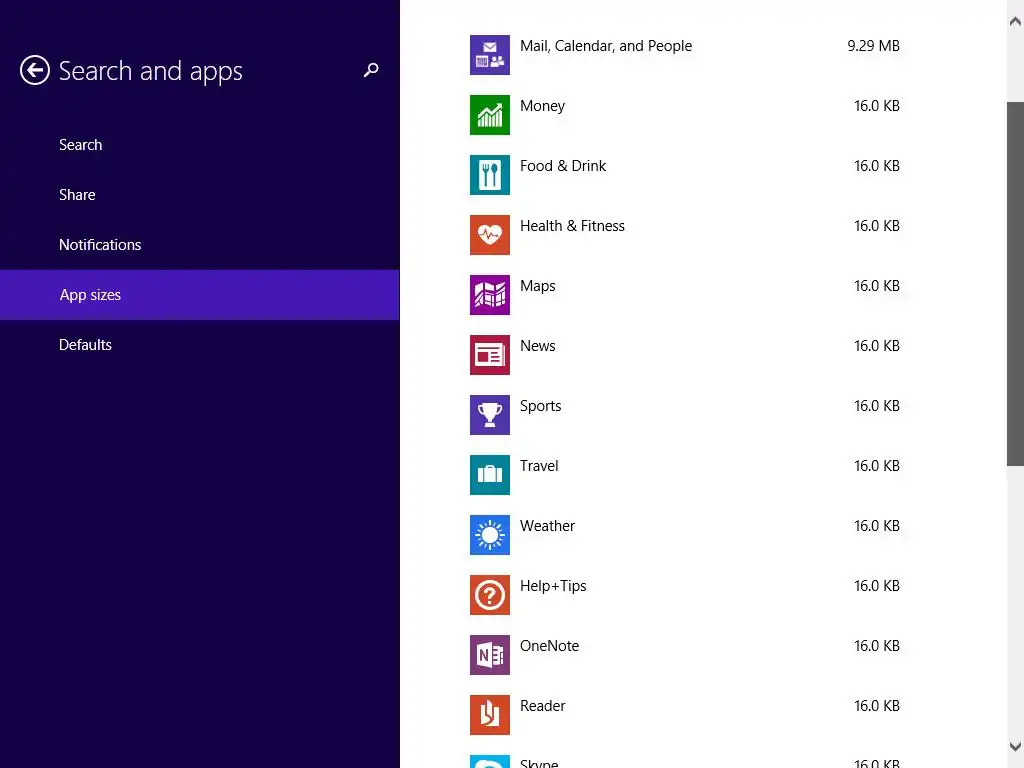Click the Money app icon

(490, 115)
